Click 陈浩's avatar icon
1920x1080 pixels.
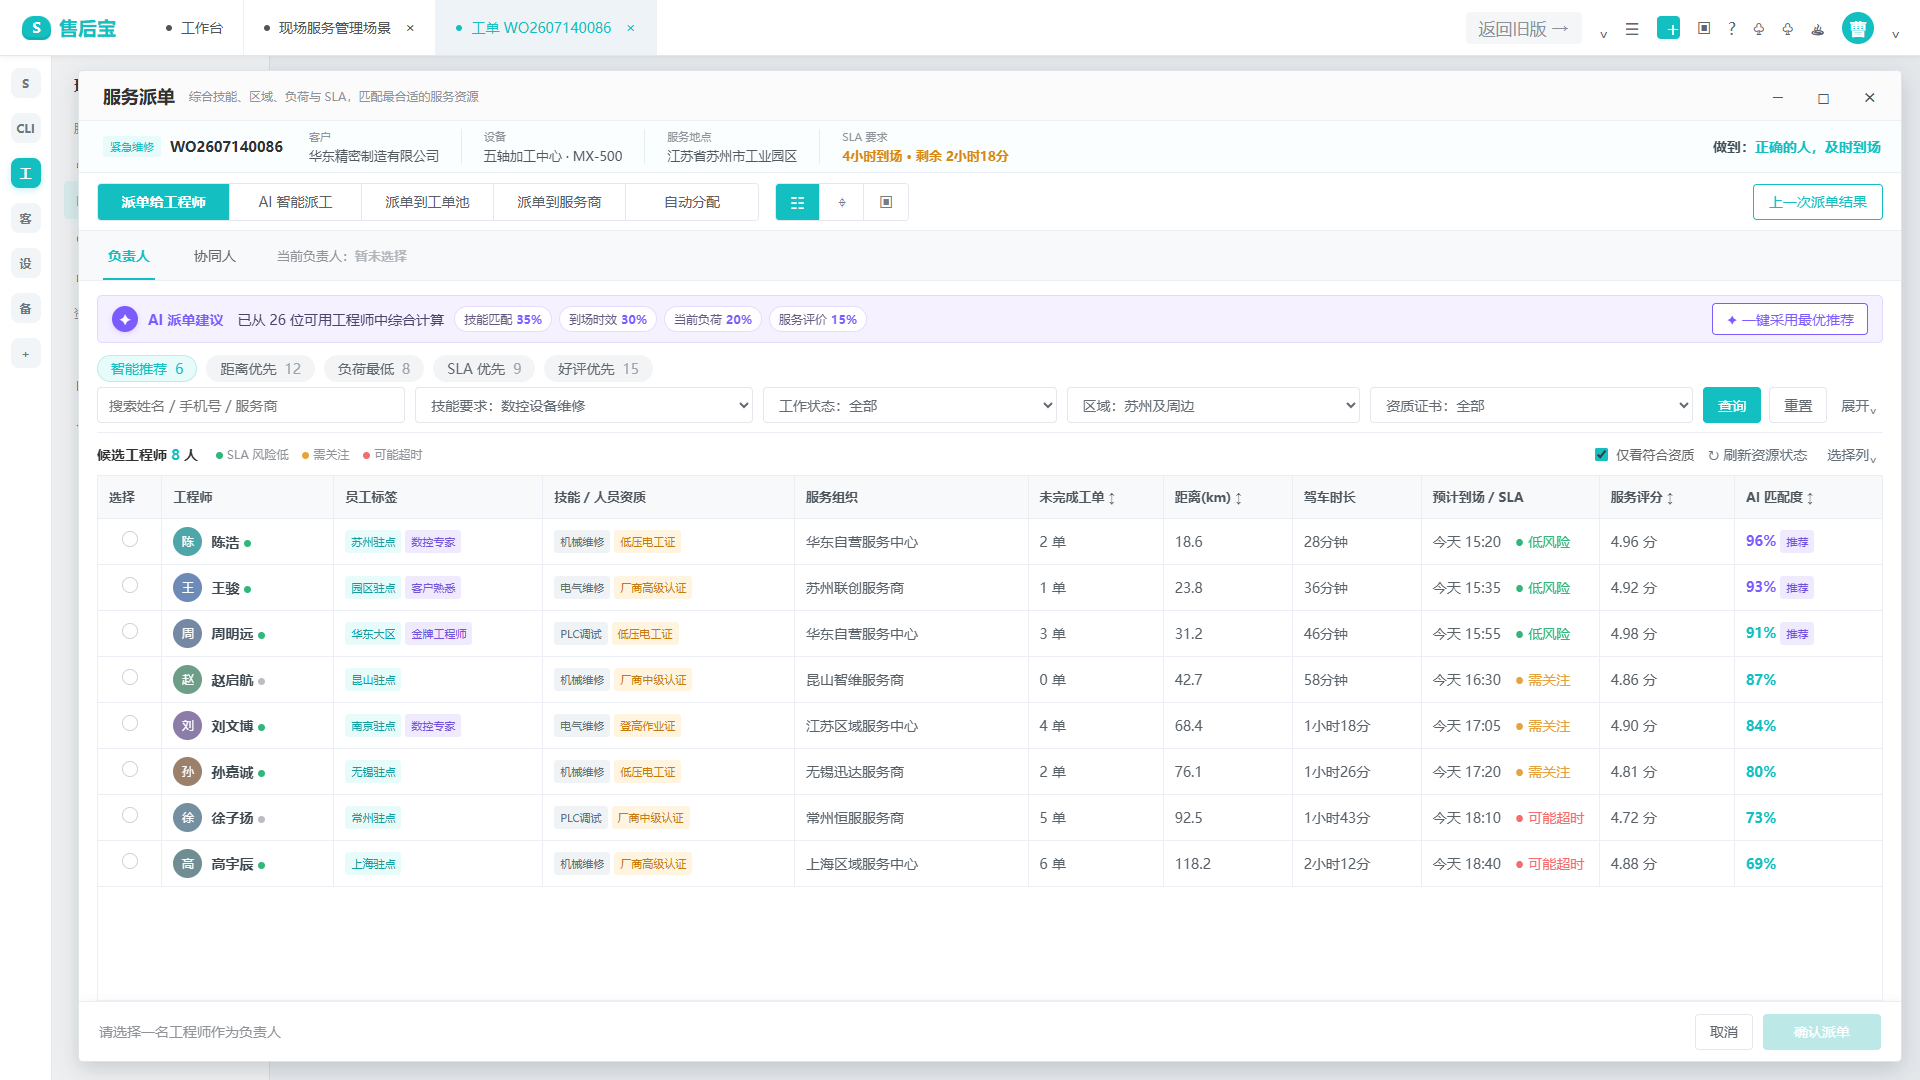point(187,542)
